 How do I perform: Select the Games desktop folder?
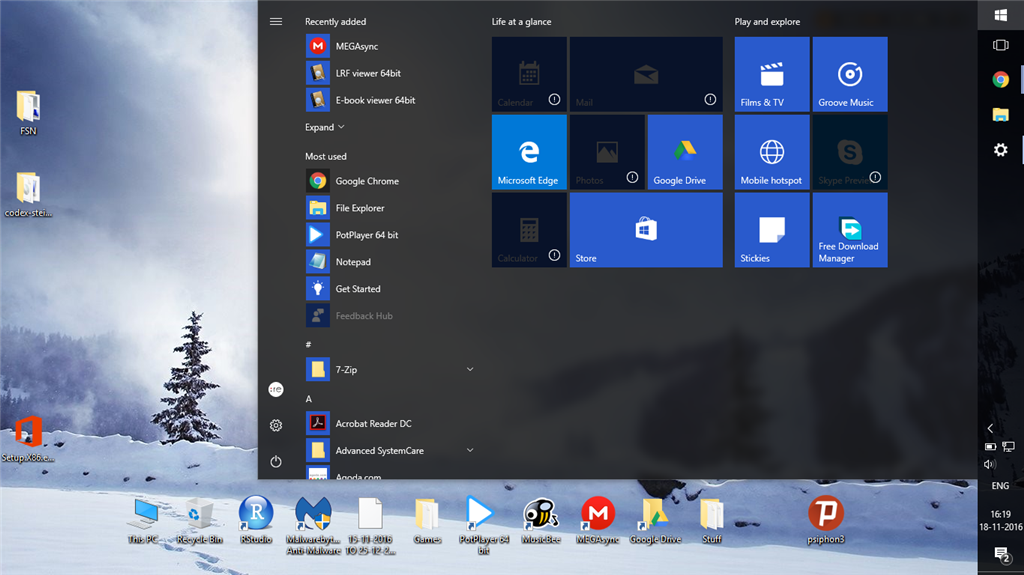pyautogui.click(x=427, y=521)
